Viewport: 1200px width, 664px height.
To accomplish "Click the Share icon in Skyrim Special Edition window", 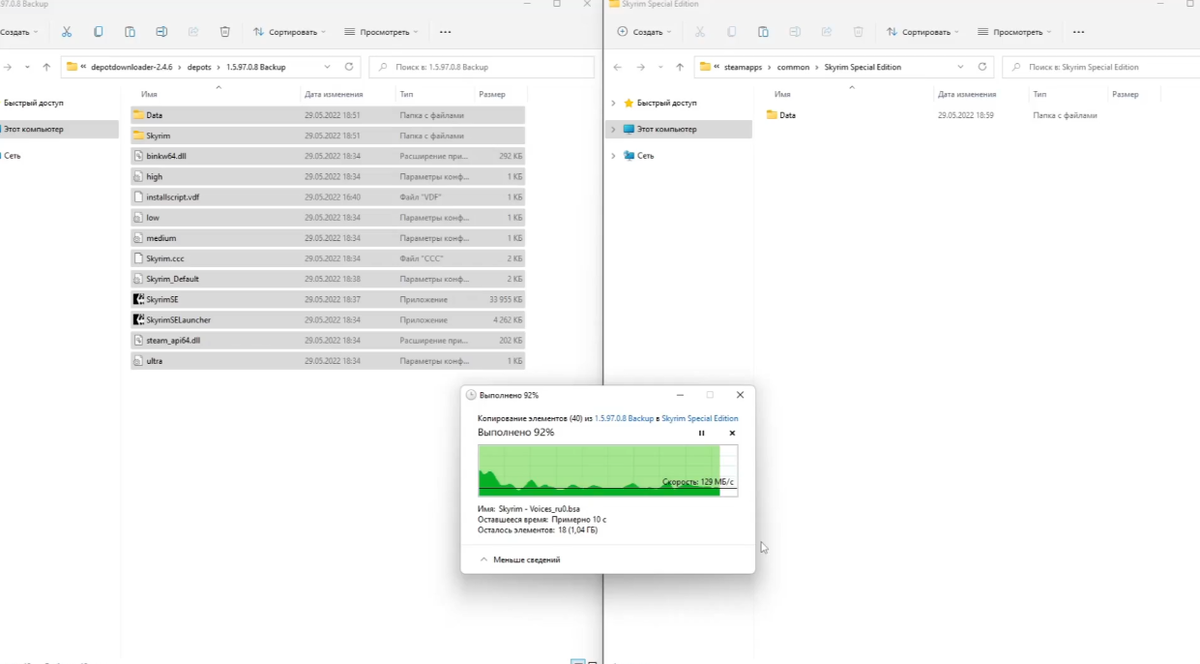I will click(827, 32).
